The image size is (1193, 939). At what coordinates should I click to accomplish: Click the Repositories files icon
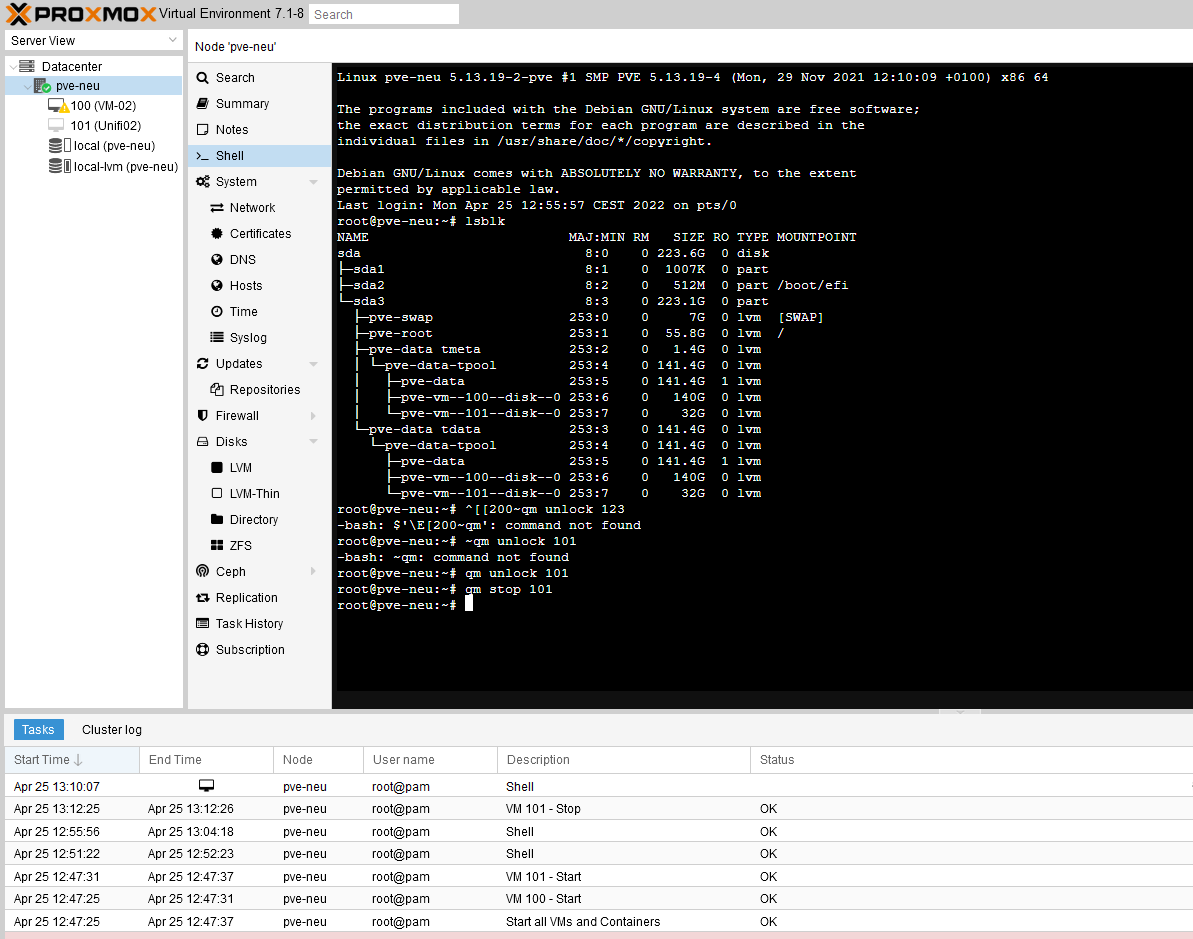(217, 390)
